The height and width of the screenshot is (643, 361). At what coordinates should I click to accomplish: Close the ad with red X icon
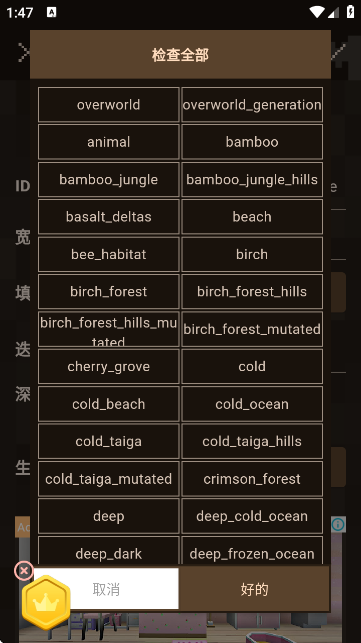[x=24, y=570]
